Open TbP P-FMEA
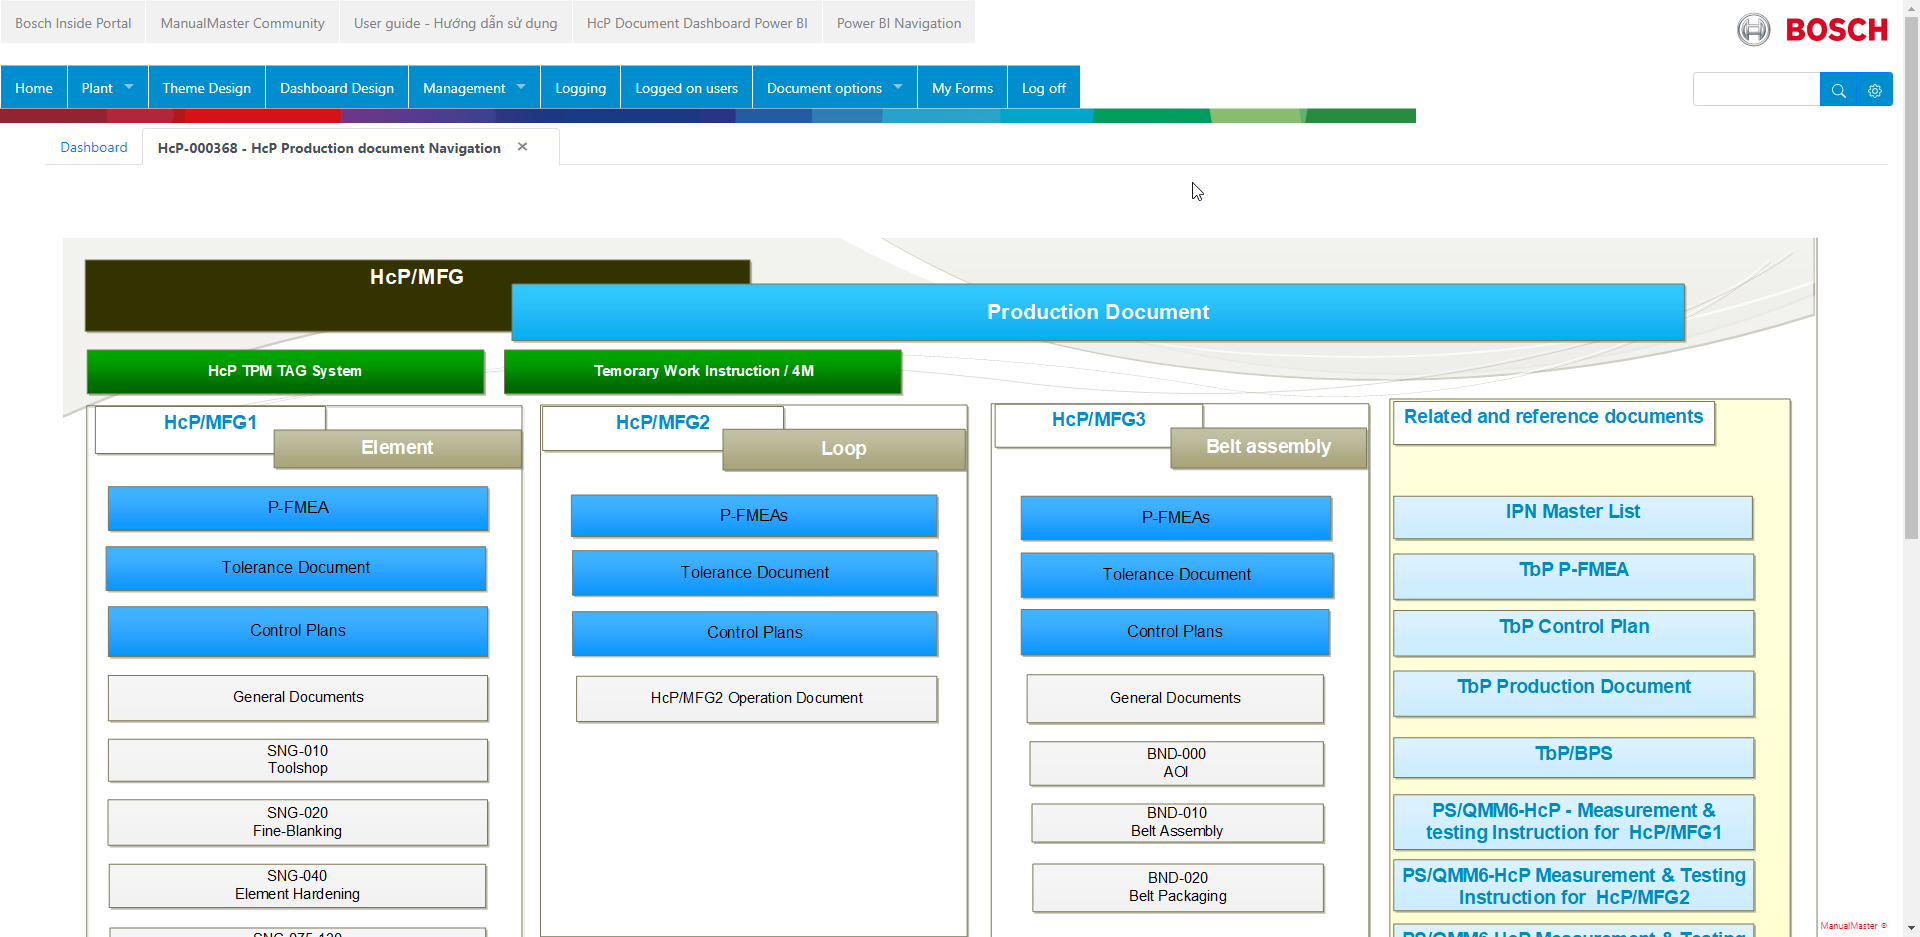This screenshot has height=937, width=1920. (x=1574, y=576)
